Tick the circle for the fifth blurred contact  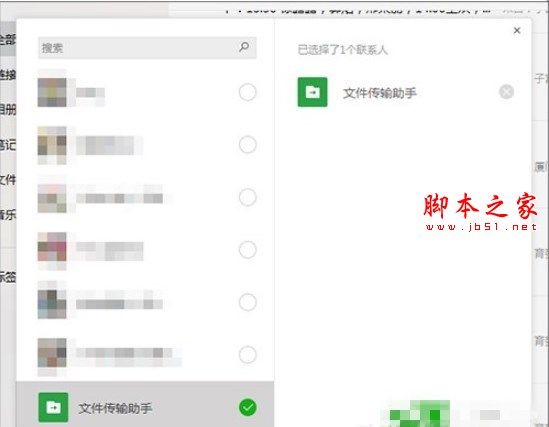(x=248, y=302)
